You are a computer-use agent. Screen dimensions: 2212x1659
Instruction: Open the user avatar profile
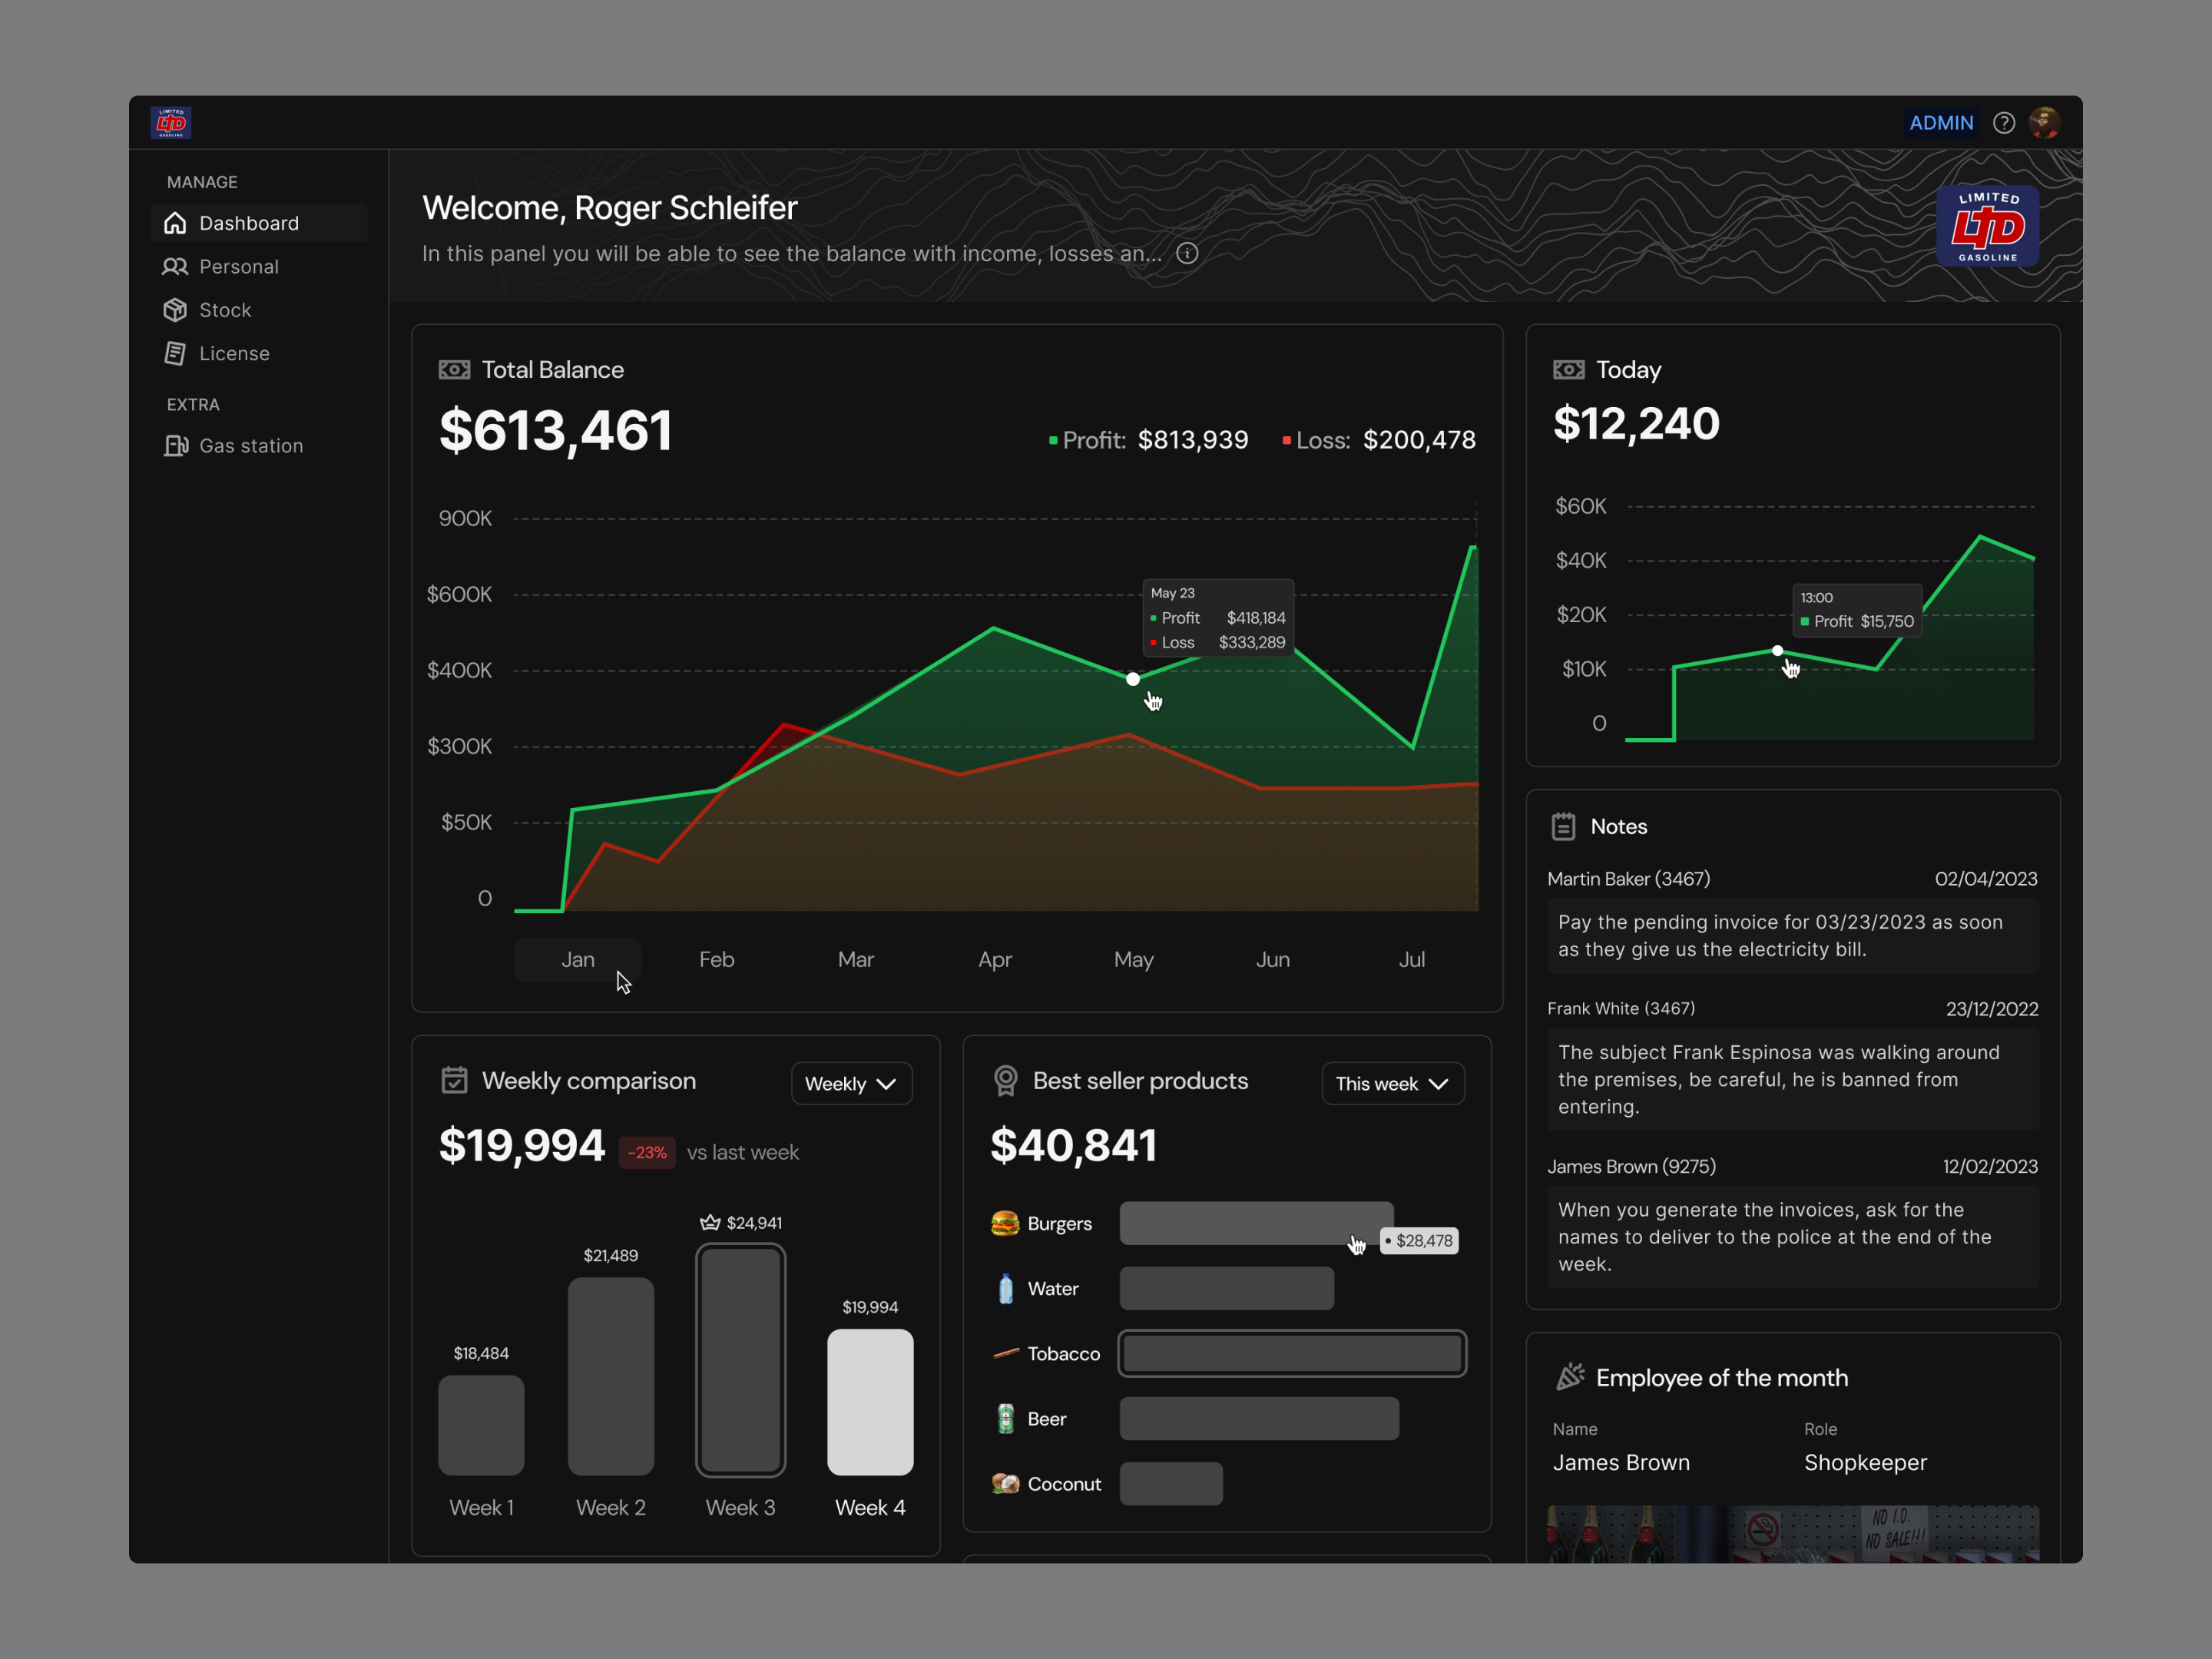pyautogui.click(x=2044, y=123)
